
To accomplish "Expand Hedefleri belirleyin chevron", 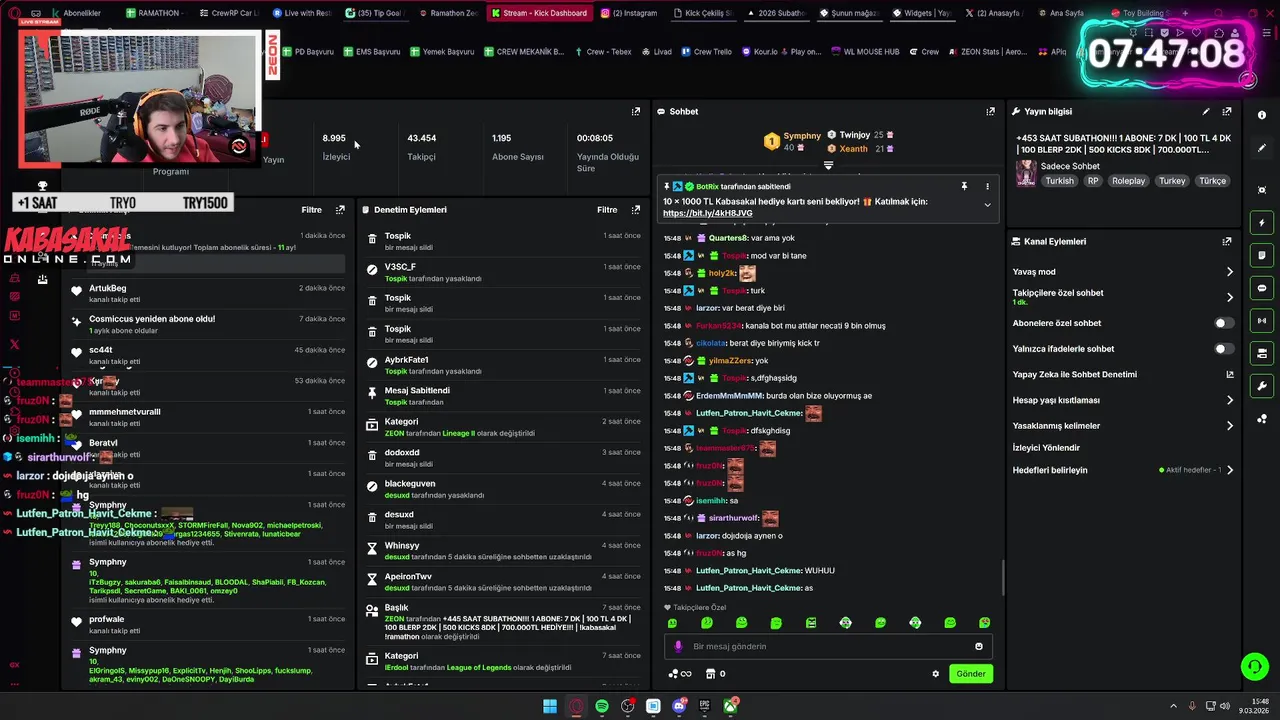I will click(x=1229, y=470).
